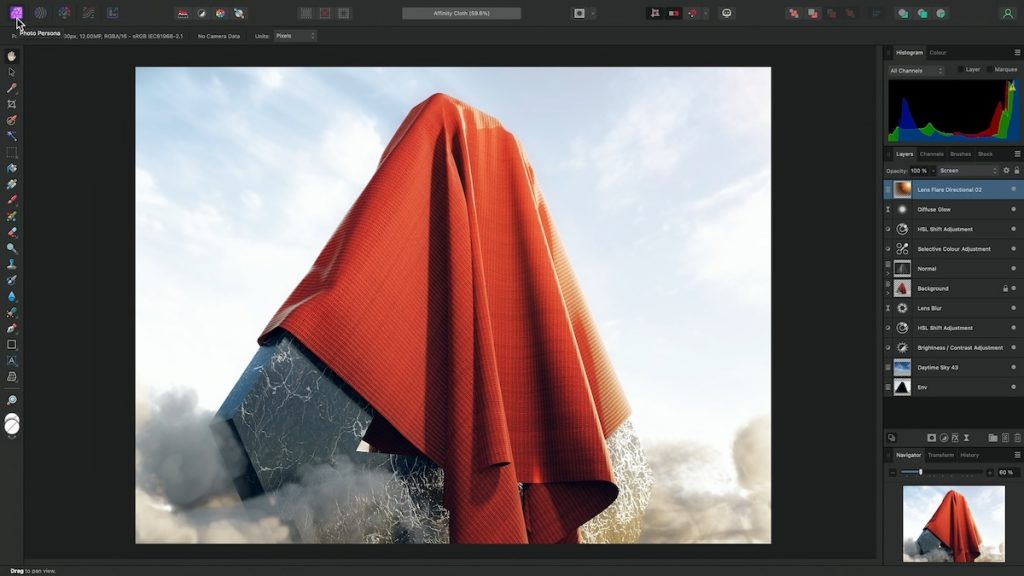
Task: Apply Auto Colours from the toolbar
Action: [x=221, y=13]
